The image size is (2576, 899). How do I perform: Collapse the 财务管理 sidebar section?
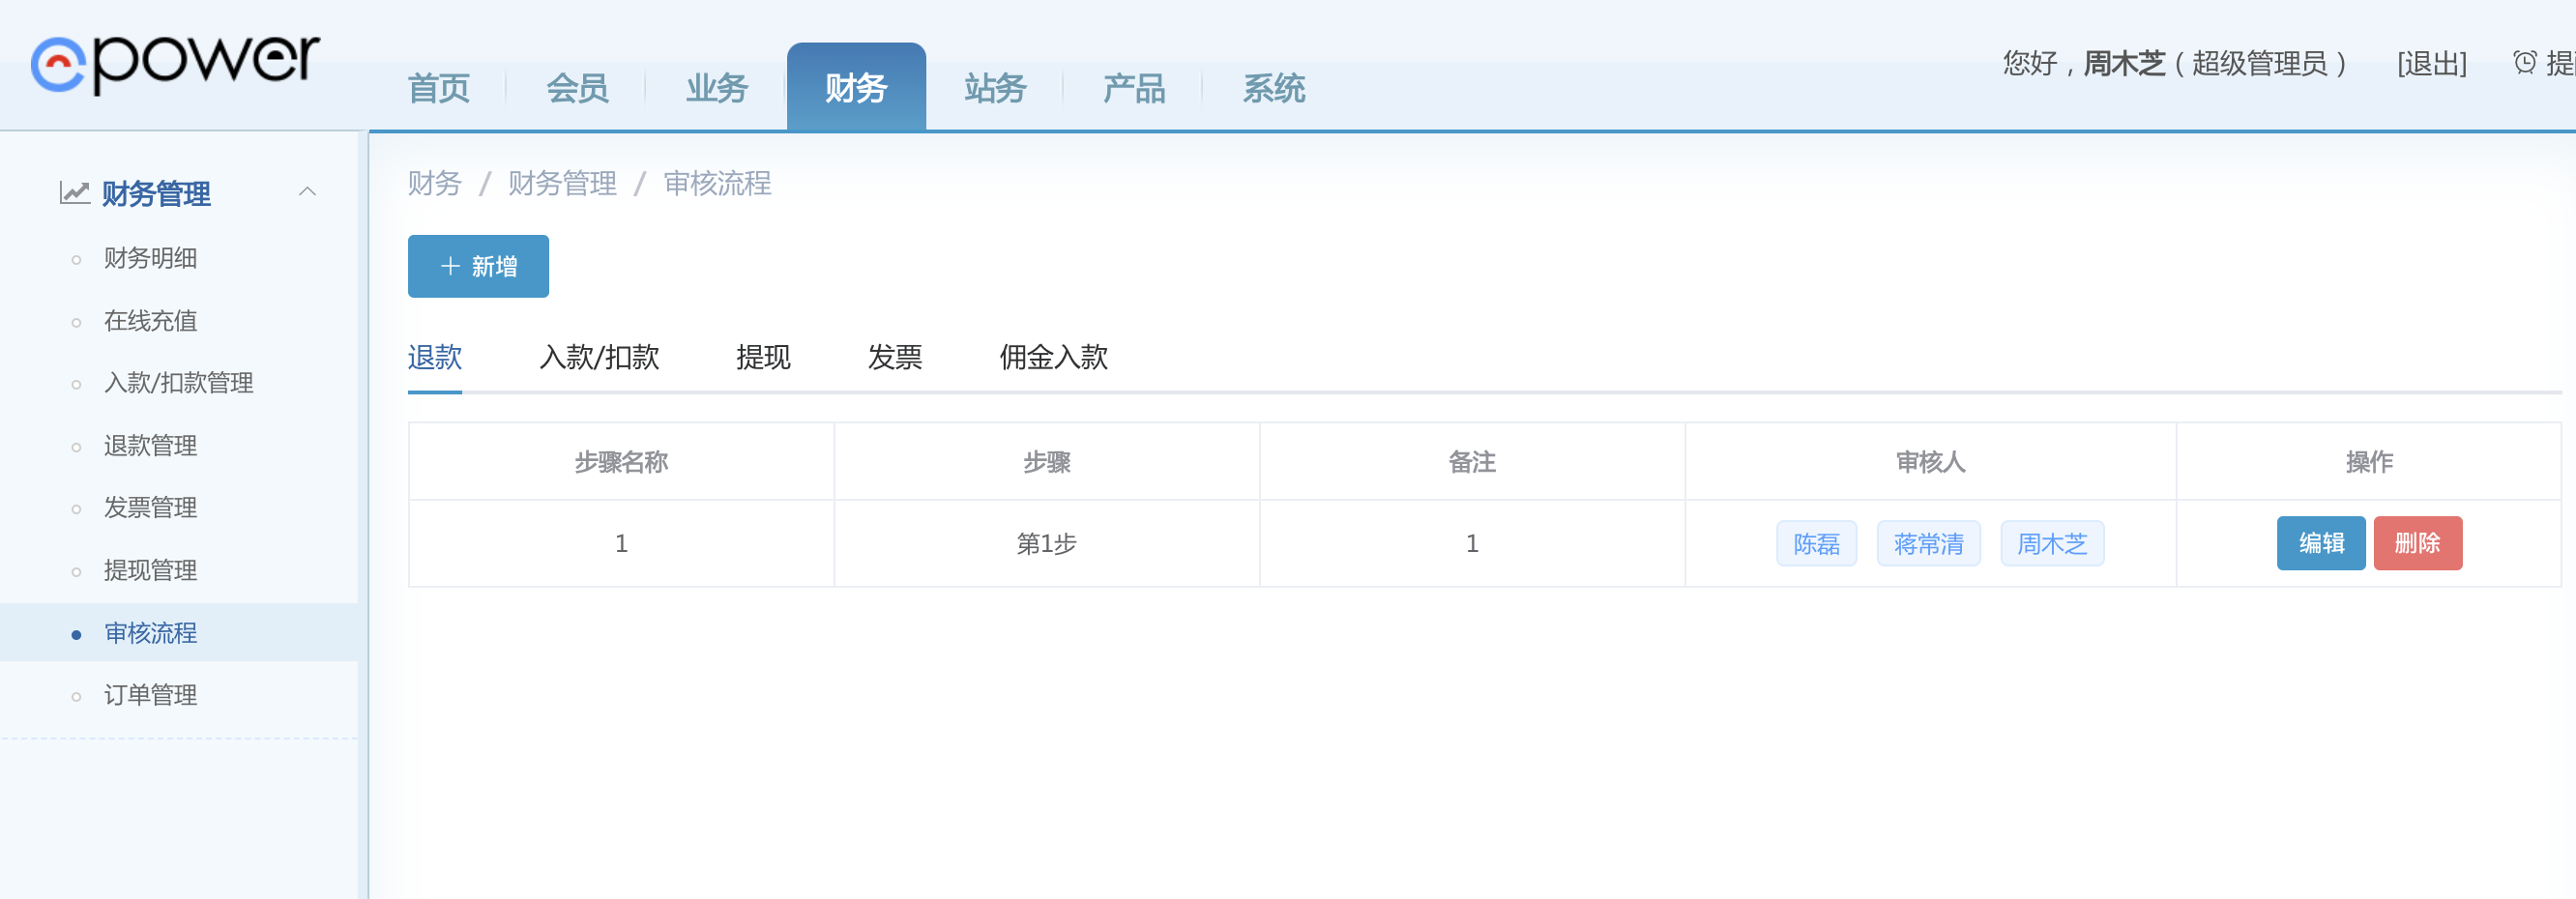click(x=308, y=192)
